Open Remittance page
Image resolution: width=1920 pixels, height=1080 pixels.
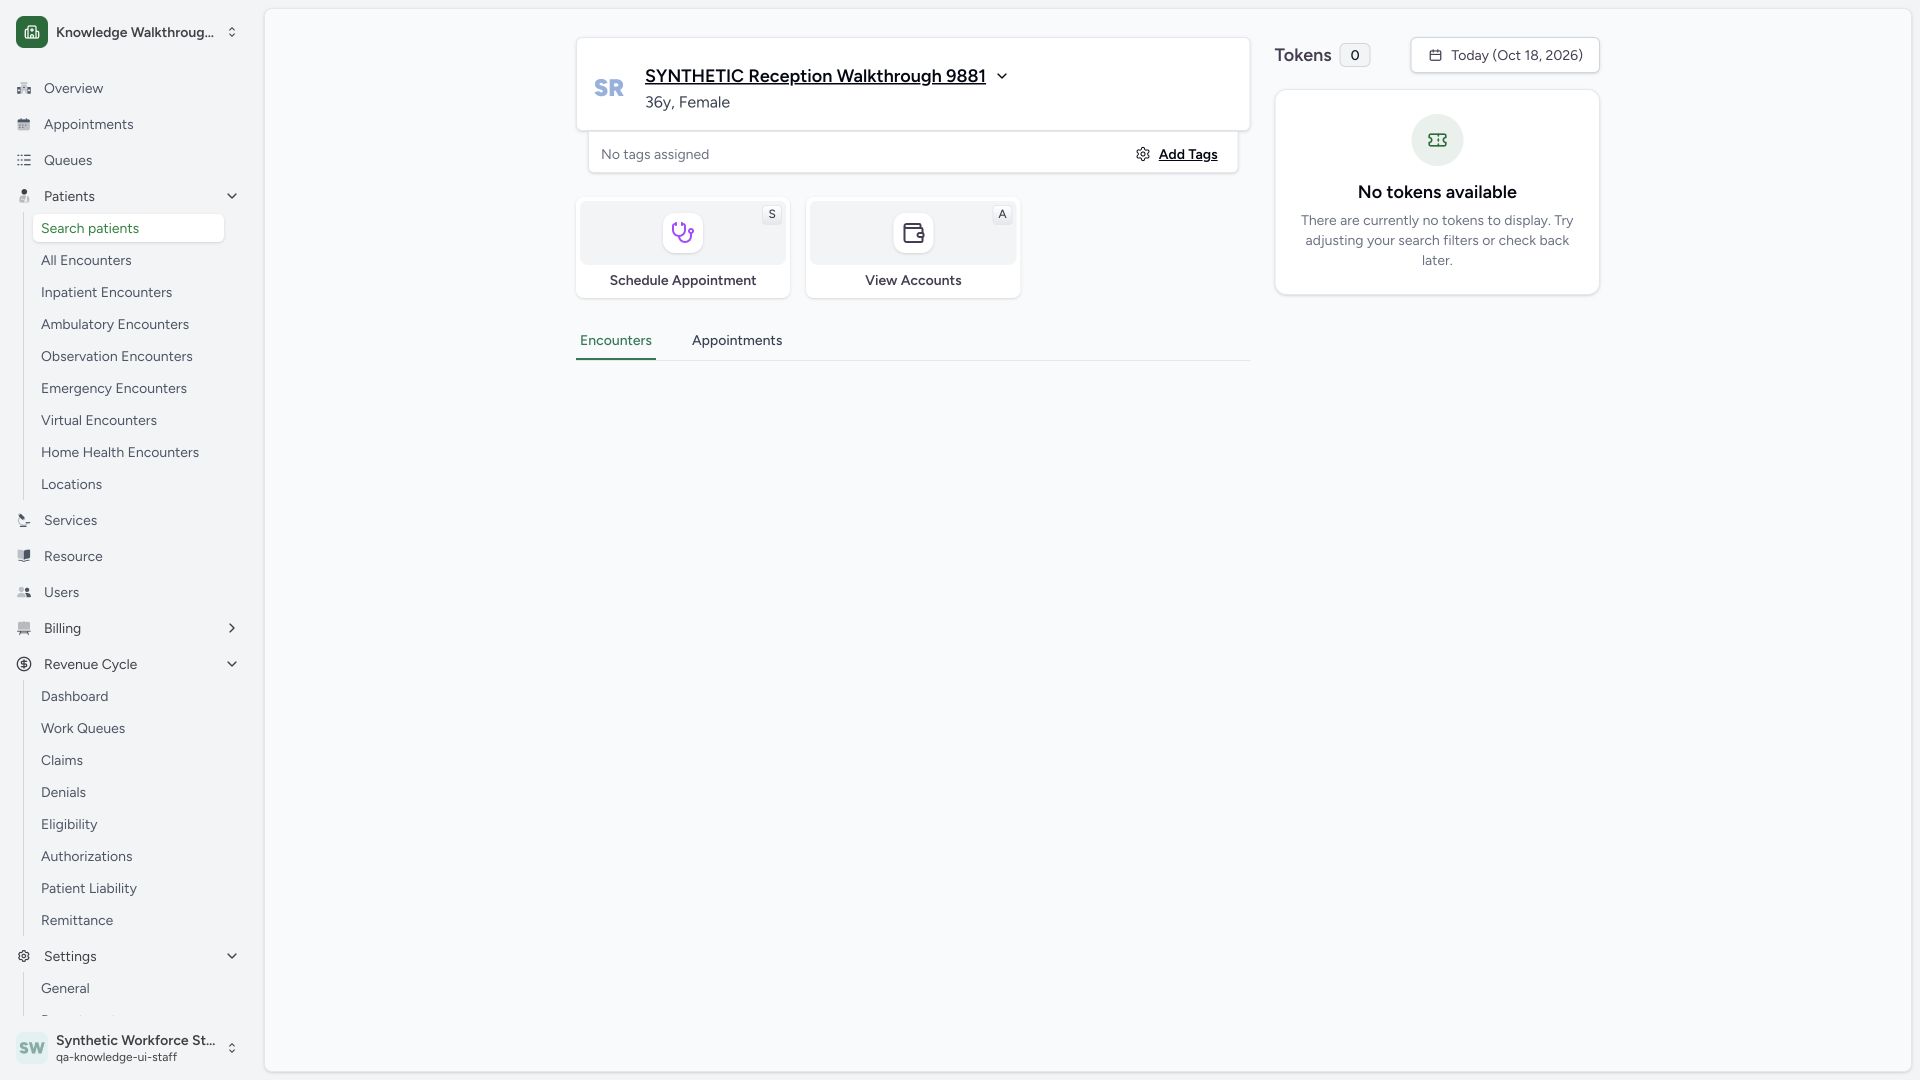click(x=77, y=920)
